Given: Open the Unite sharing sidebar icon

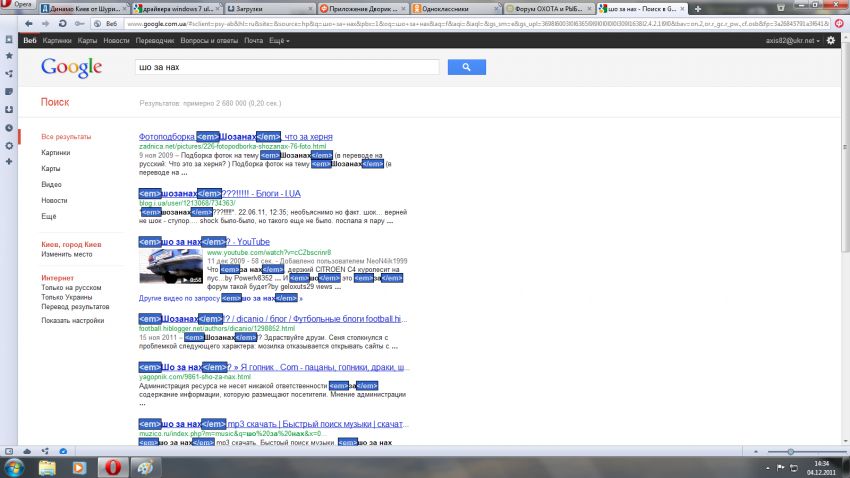Looking at the screenshot, I should (9, 73).
